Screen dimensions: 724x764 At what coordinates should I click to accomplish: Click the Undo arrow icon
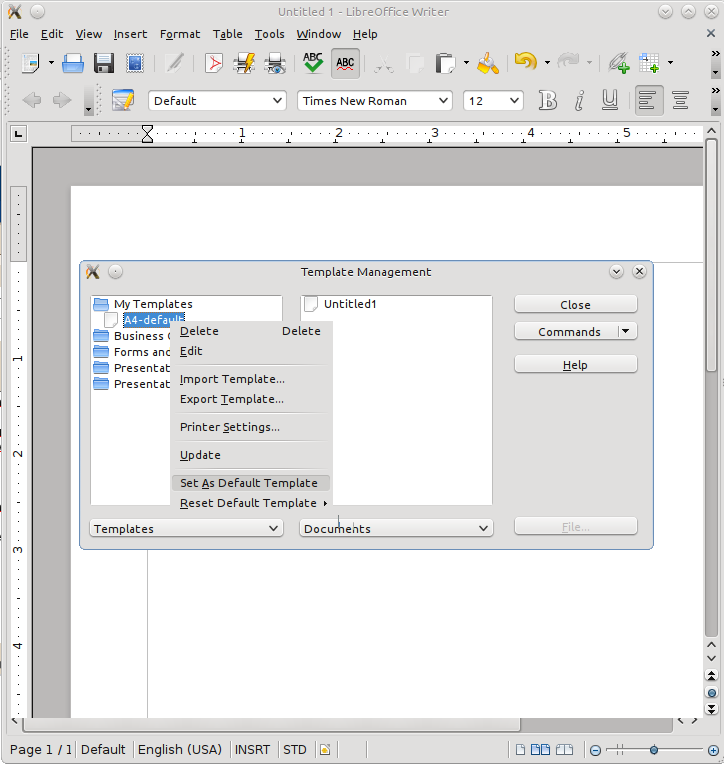[x=525, y=62]
